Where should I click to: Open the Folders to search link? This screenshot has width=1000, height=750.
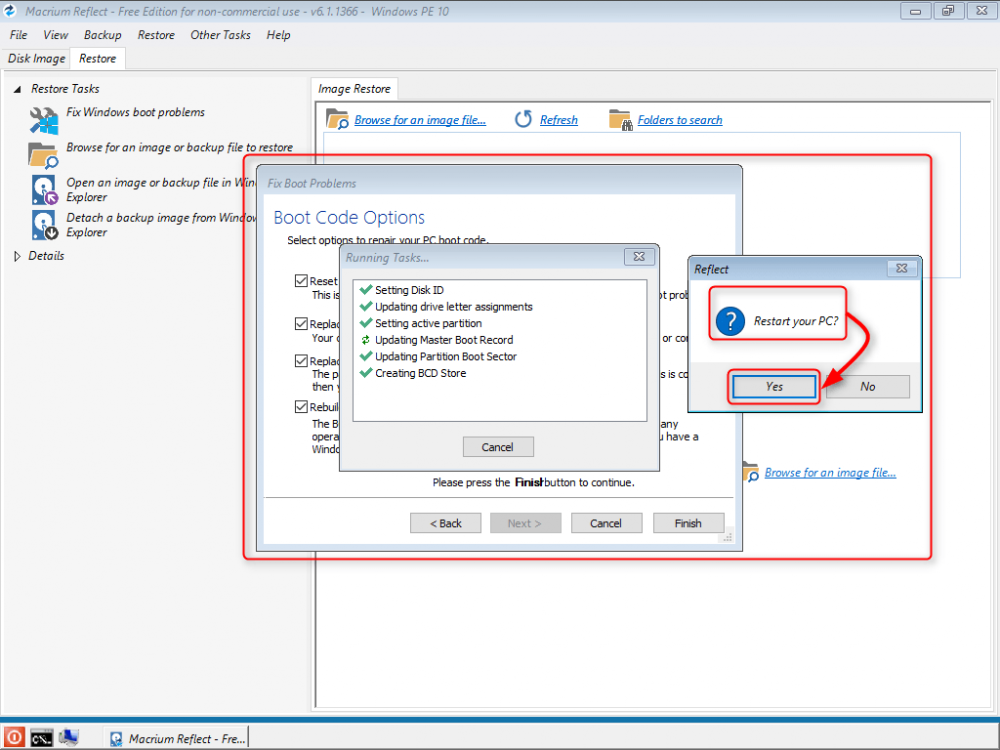pos(680,120)
